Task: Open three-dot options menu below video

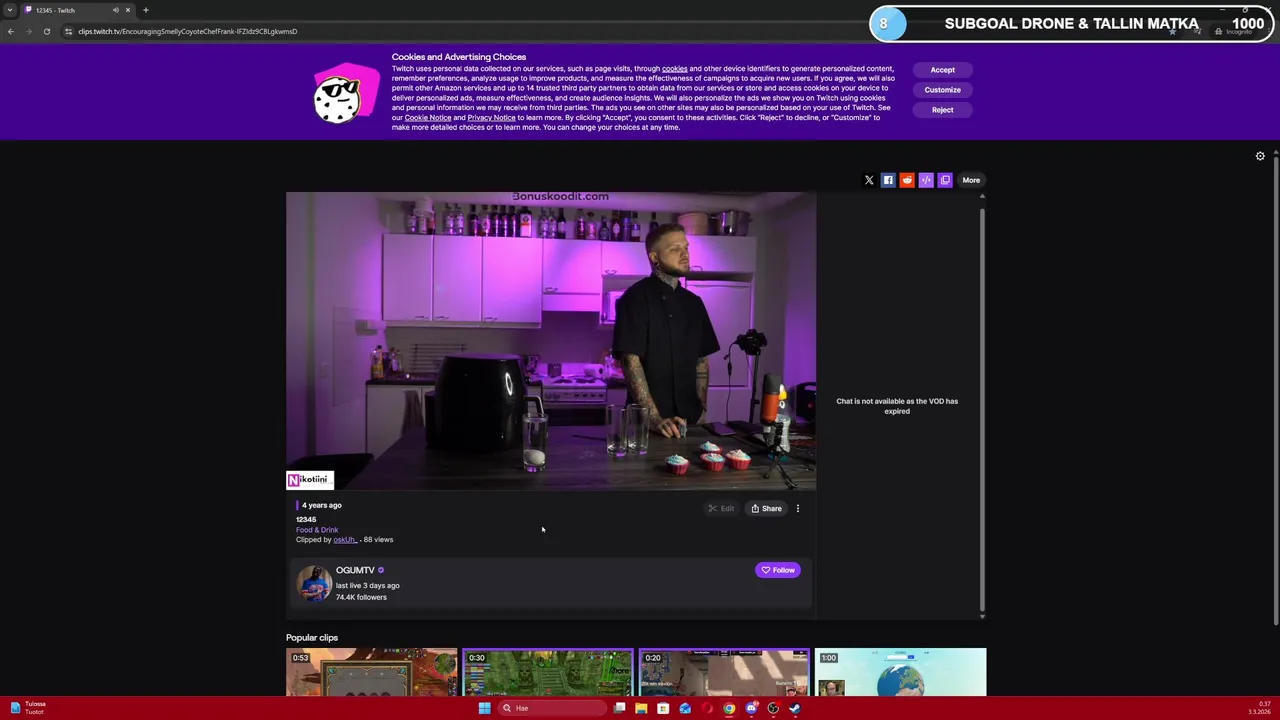Action: (797, 509)
